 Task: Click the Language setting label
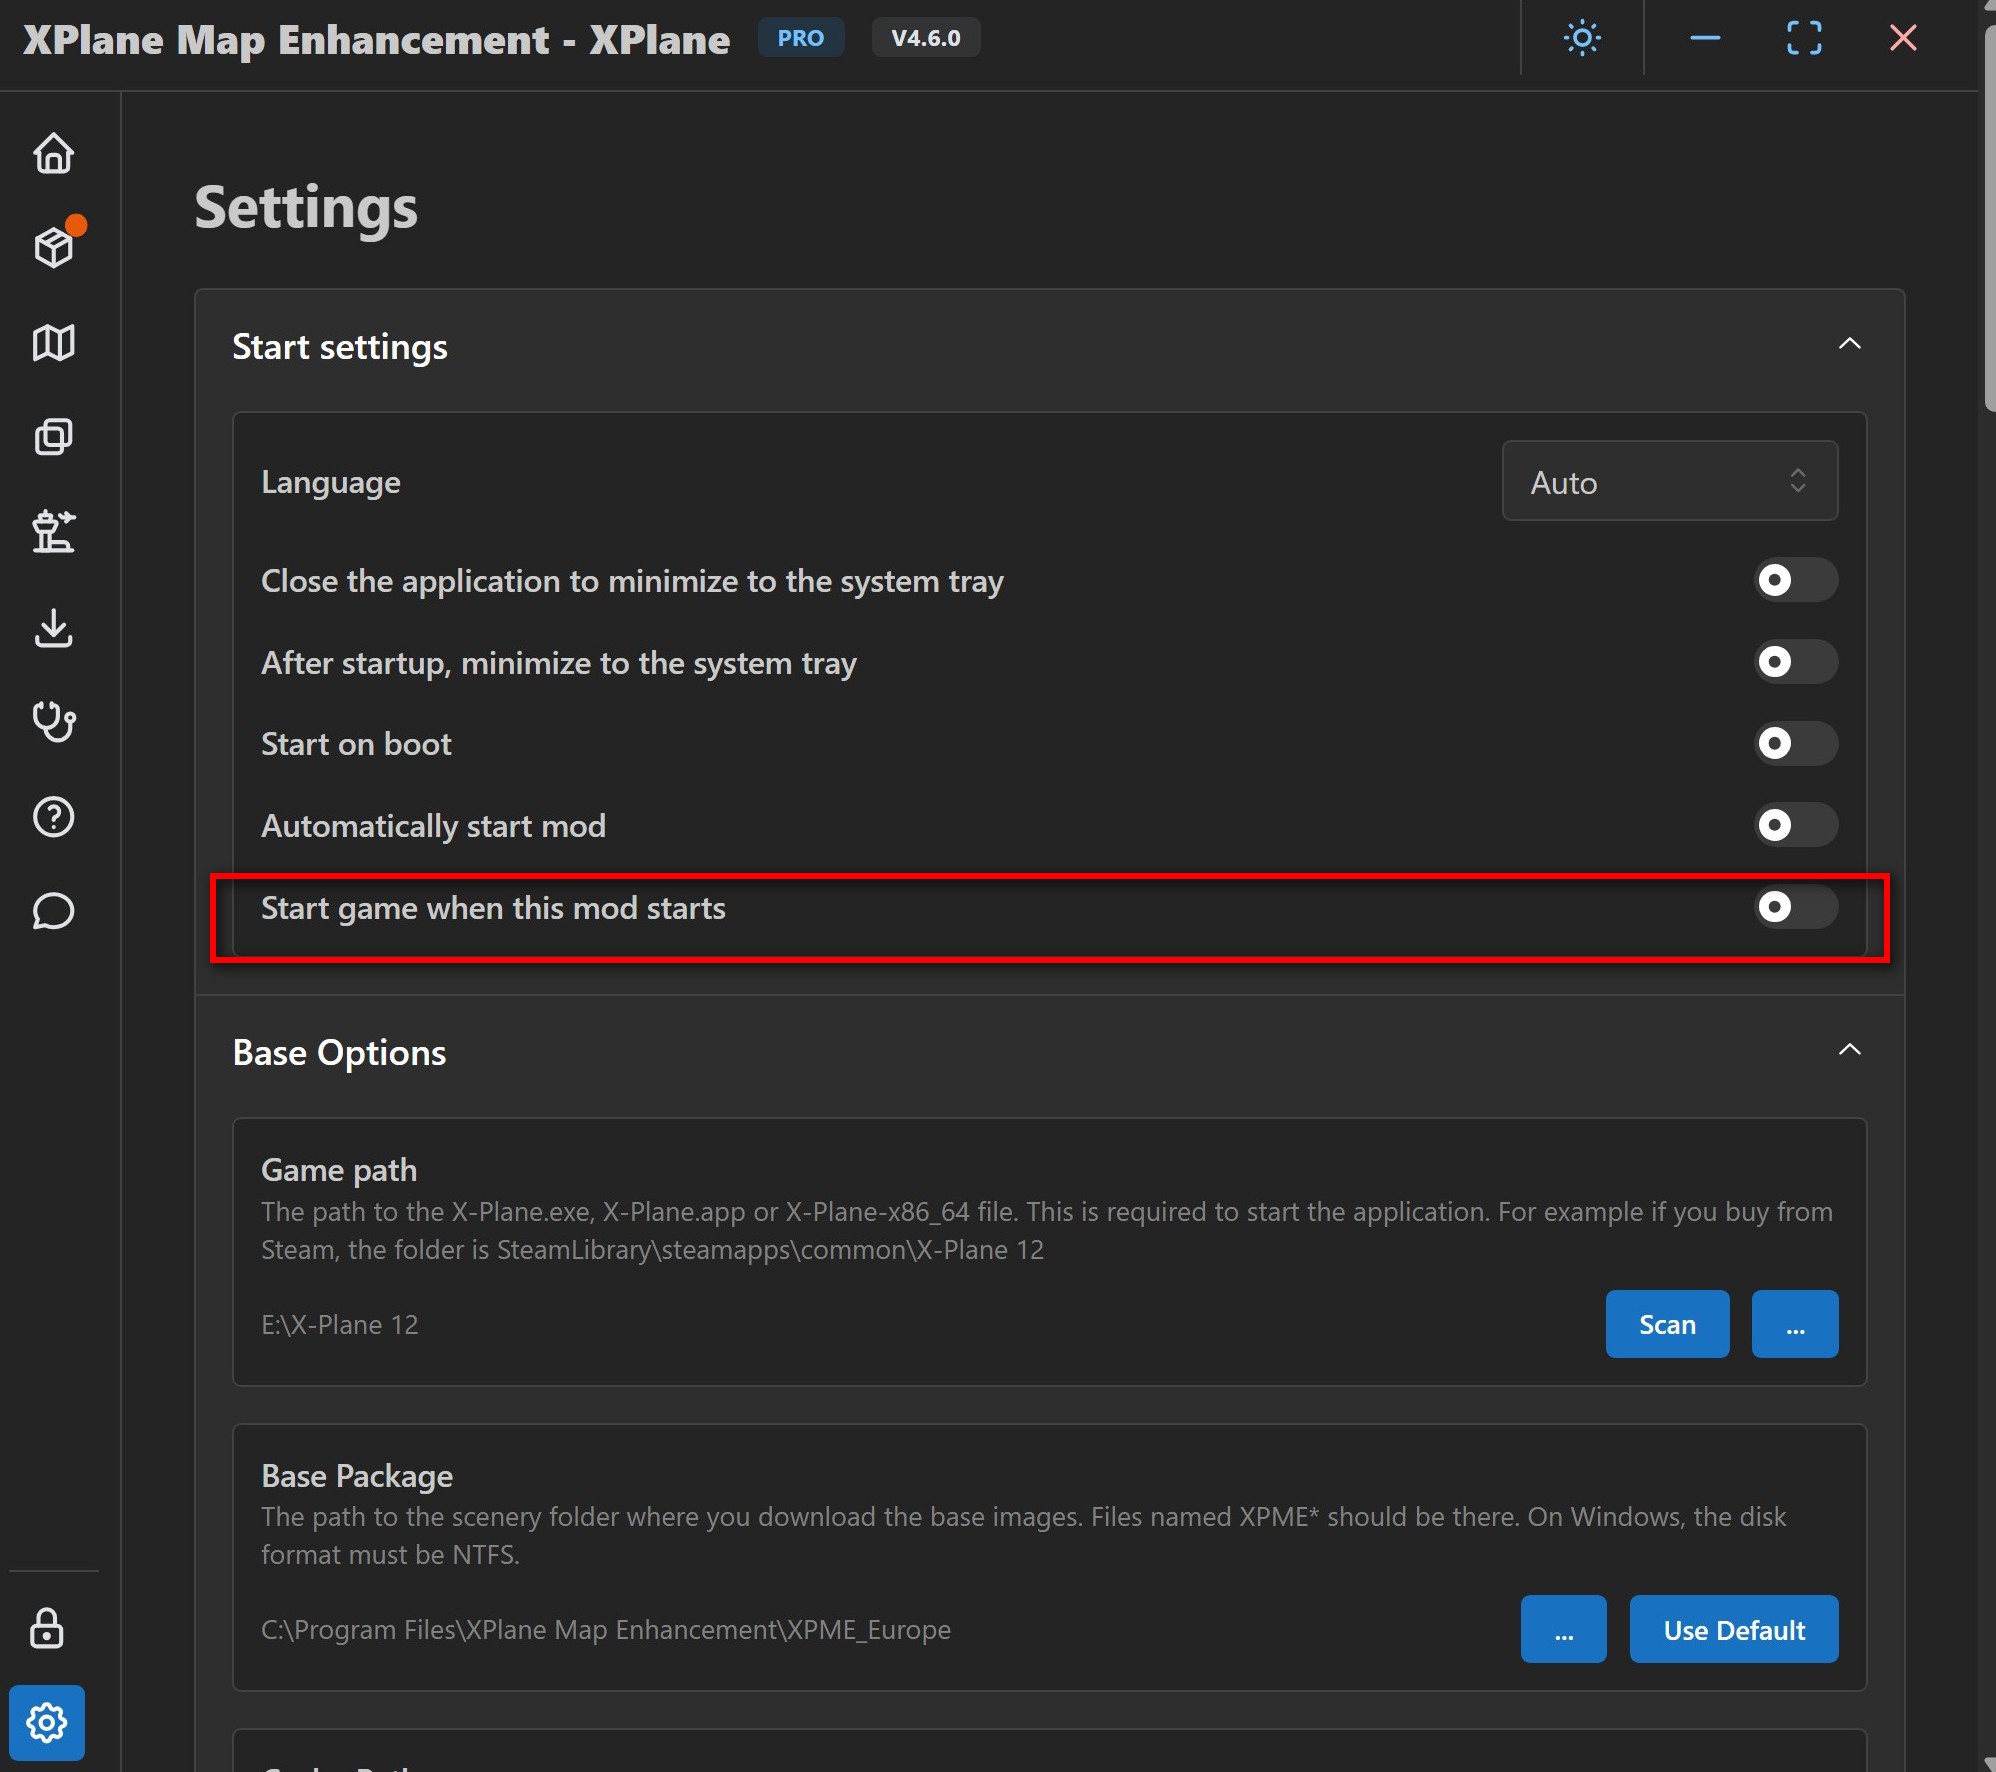(331, 482)
